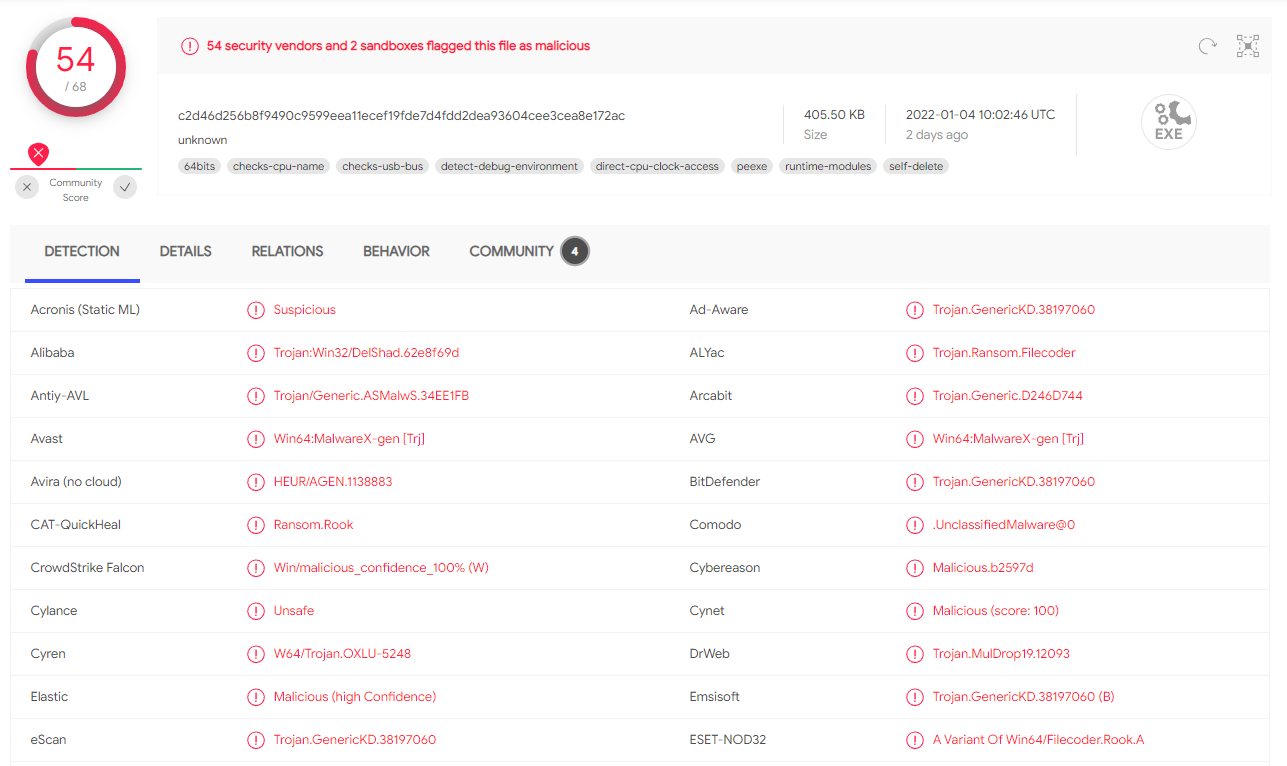The image size is (1287, 766).
Task: Click the 405.50 KB file size
Action: tap(834, 115)
